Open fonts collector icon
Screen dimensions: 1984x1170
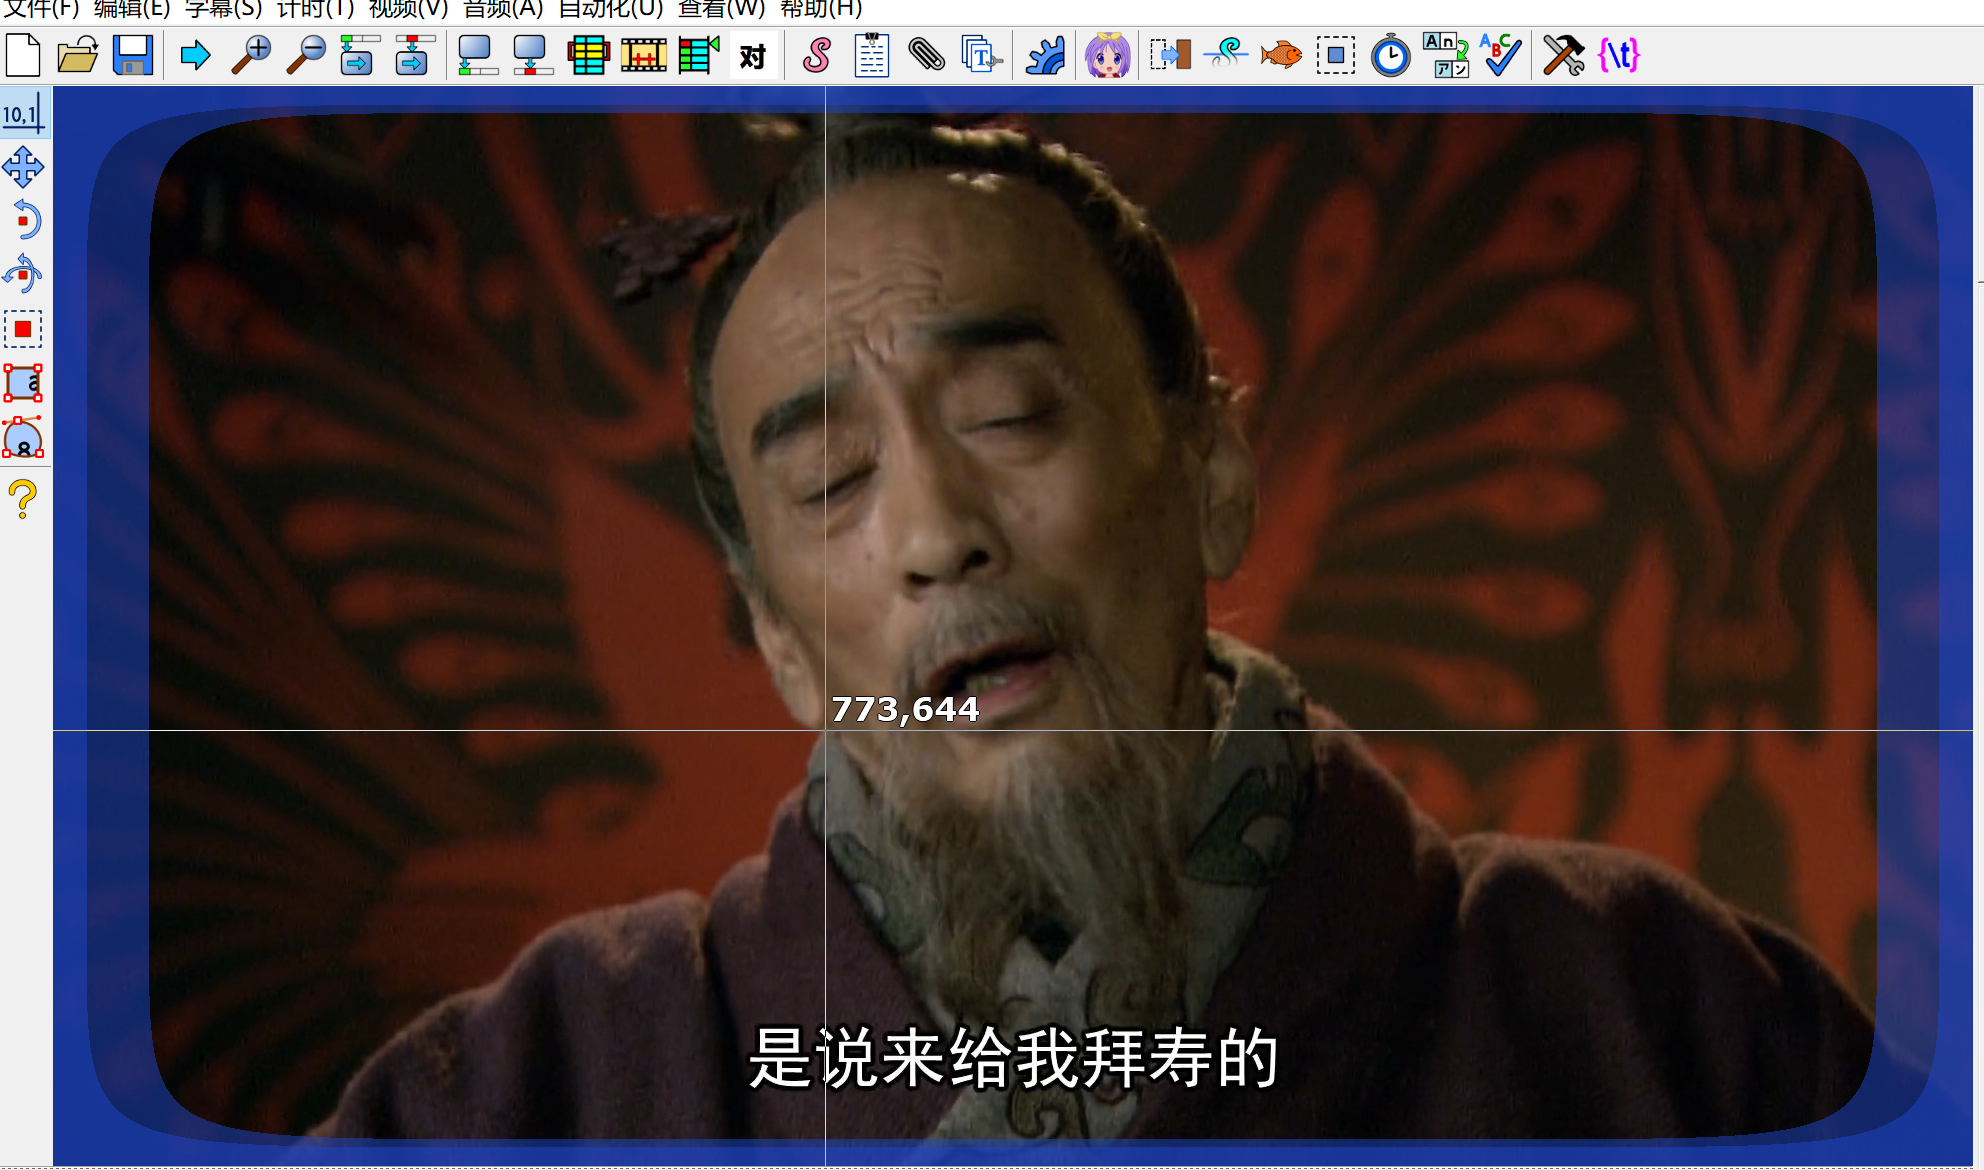[981, 55]
